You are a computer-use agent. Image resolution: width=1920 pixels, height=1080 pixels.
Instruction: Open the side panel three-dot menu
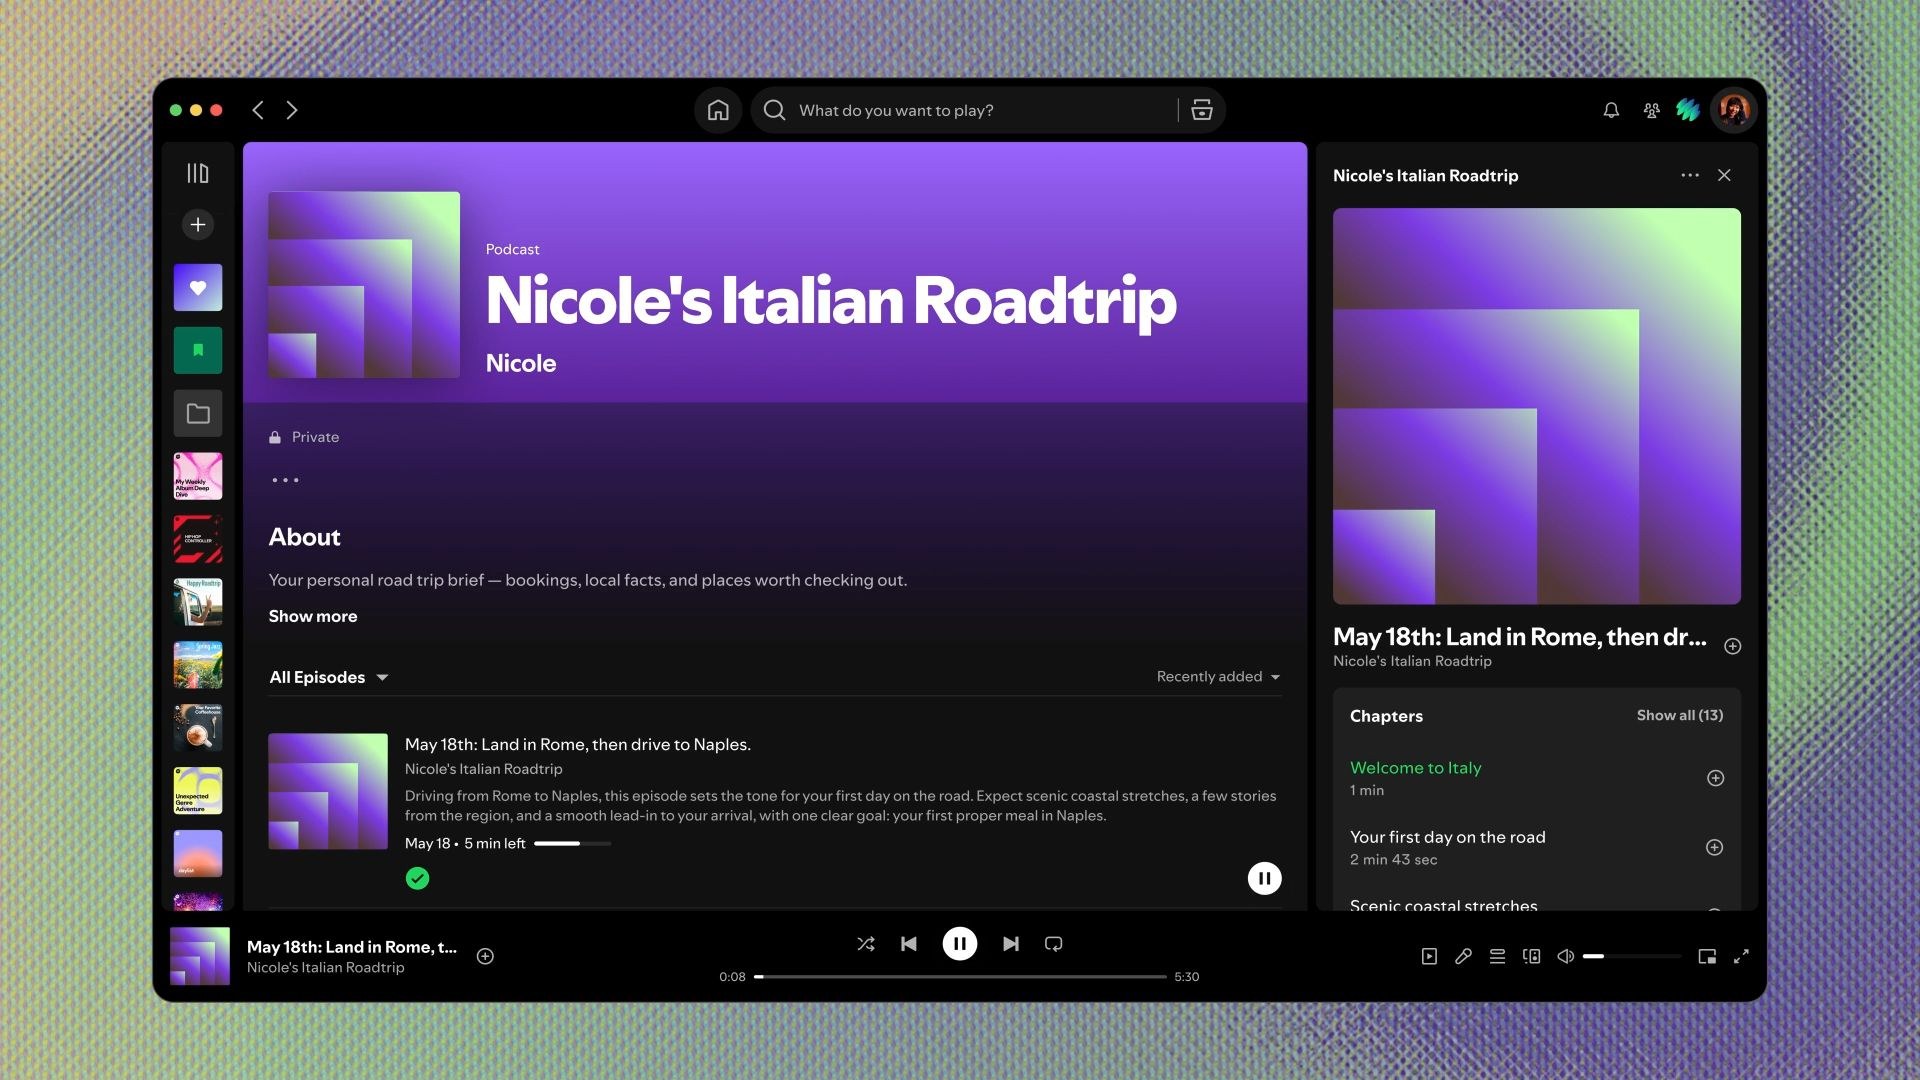pyautogui.click(x=1690, y=175)
